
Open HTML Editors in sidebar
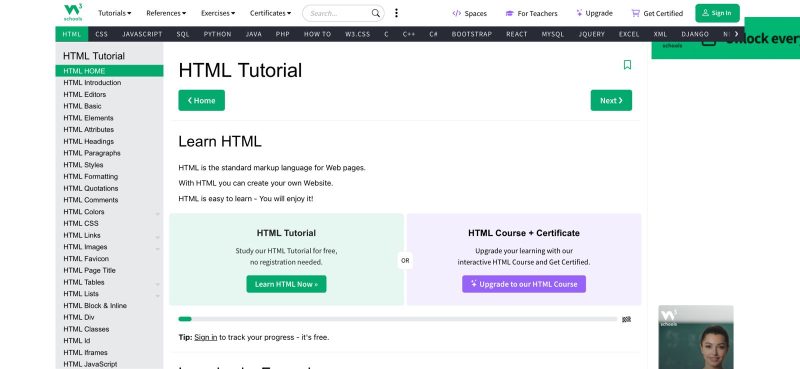[109, 94]
